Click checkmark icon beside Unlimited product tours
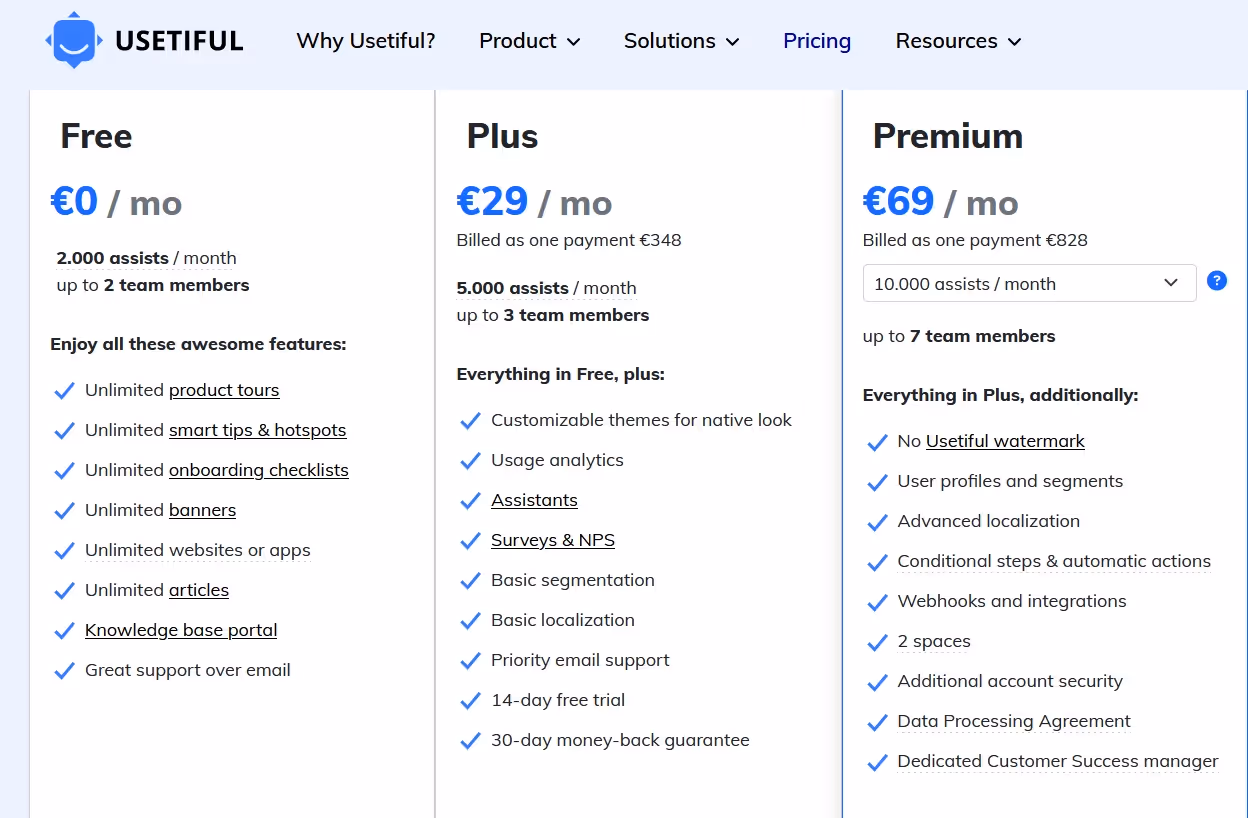This screenshot has width=1248, height=818. click(64, 391)
